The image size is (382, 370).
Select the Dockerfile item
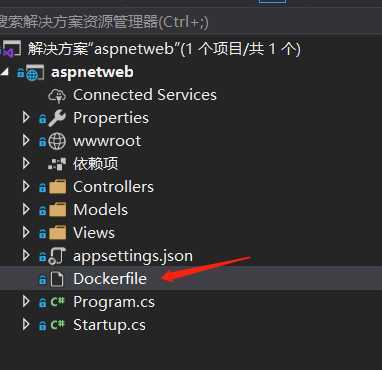click(x=191, y=279)
